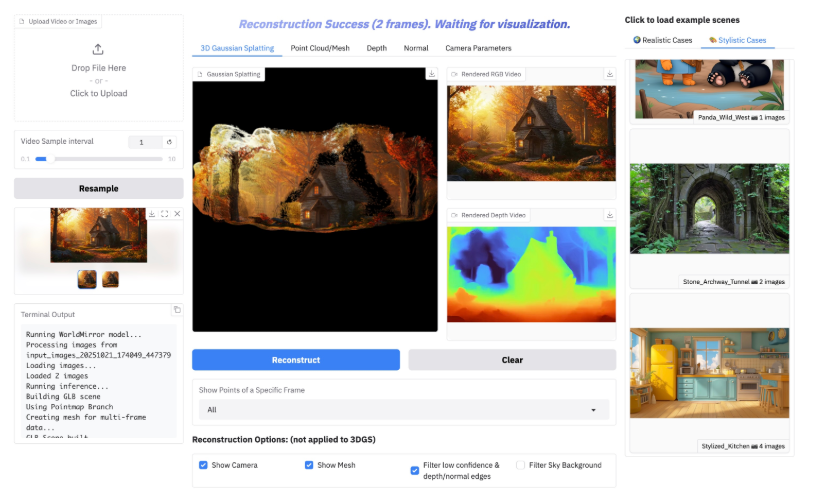Image resolution: width=814 pixels, height=502 pixels.
Task: Download the Rendered RGB Video
Action: pos(610,74)
